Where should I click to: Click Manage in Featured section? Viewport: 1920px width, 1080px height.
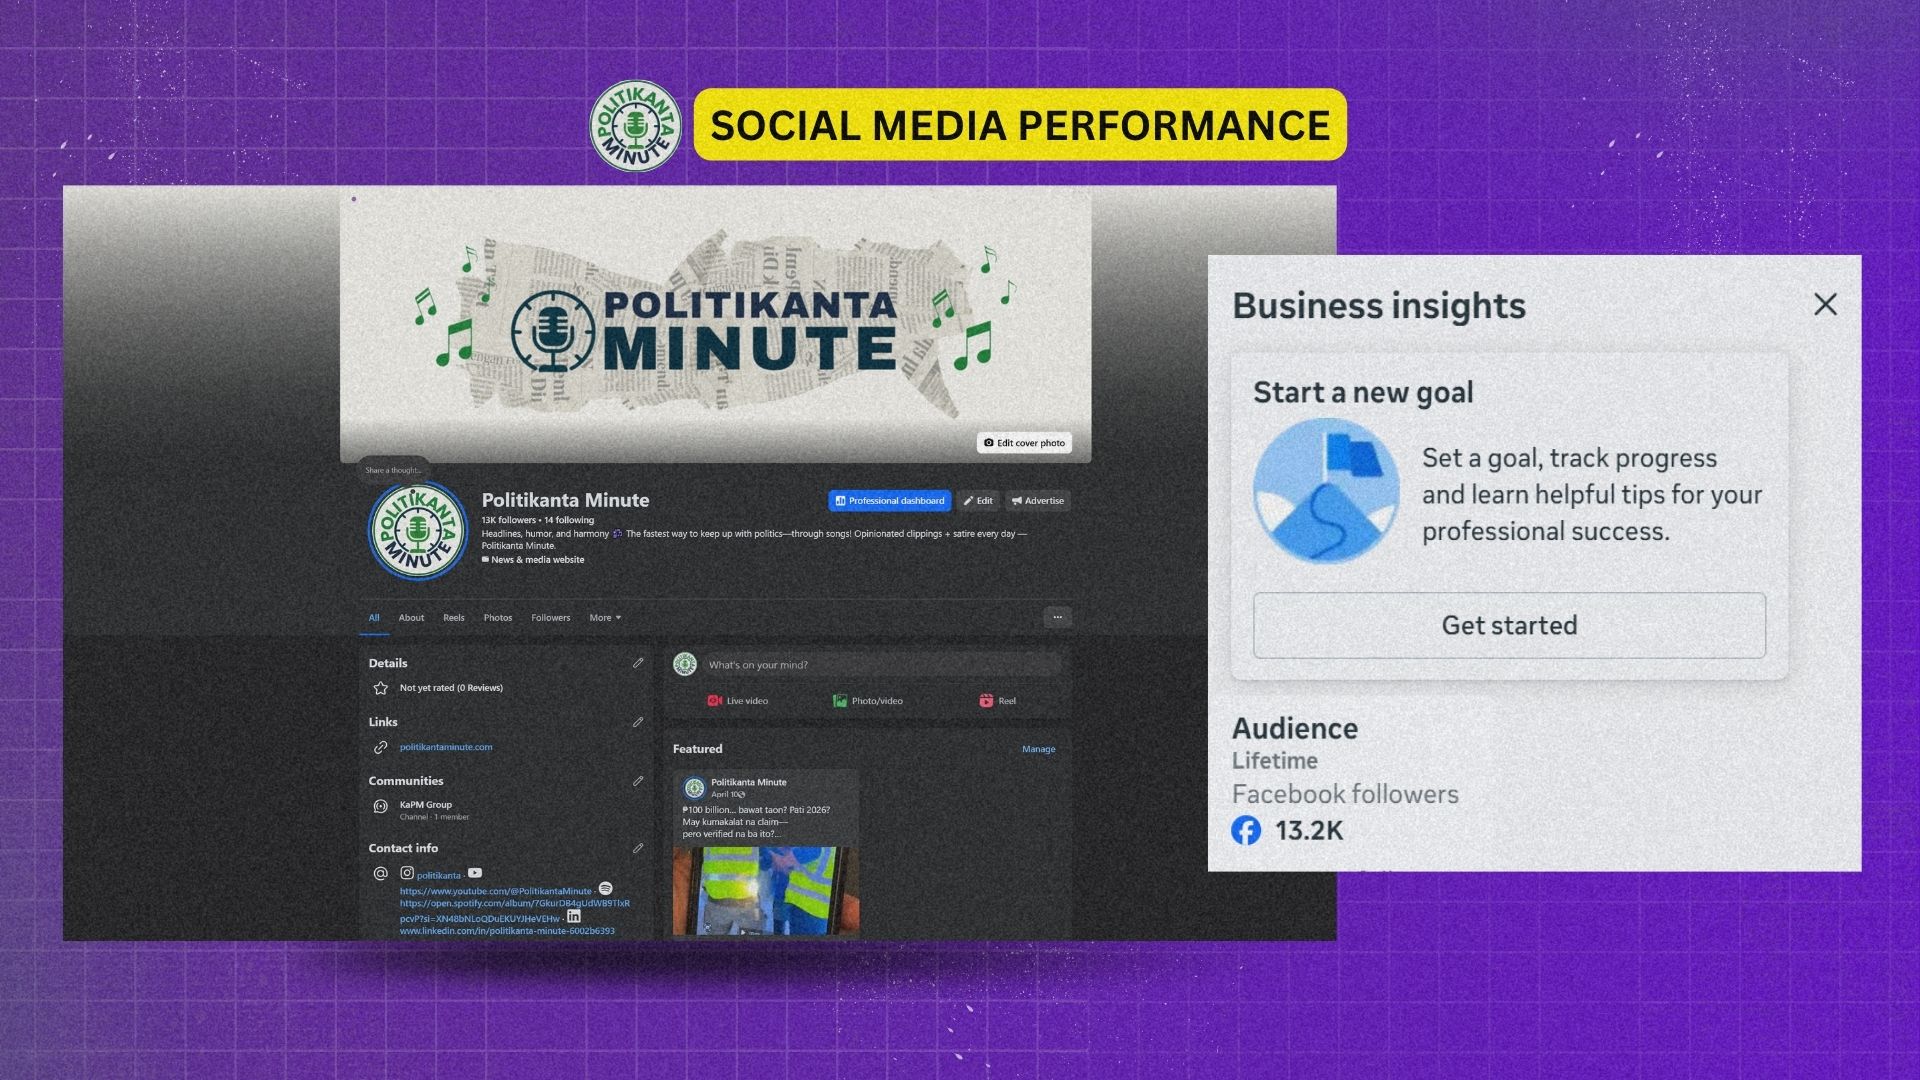point(1038,749)
